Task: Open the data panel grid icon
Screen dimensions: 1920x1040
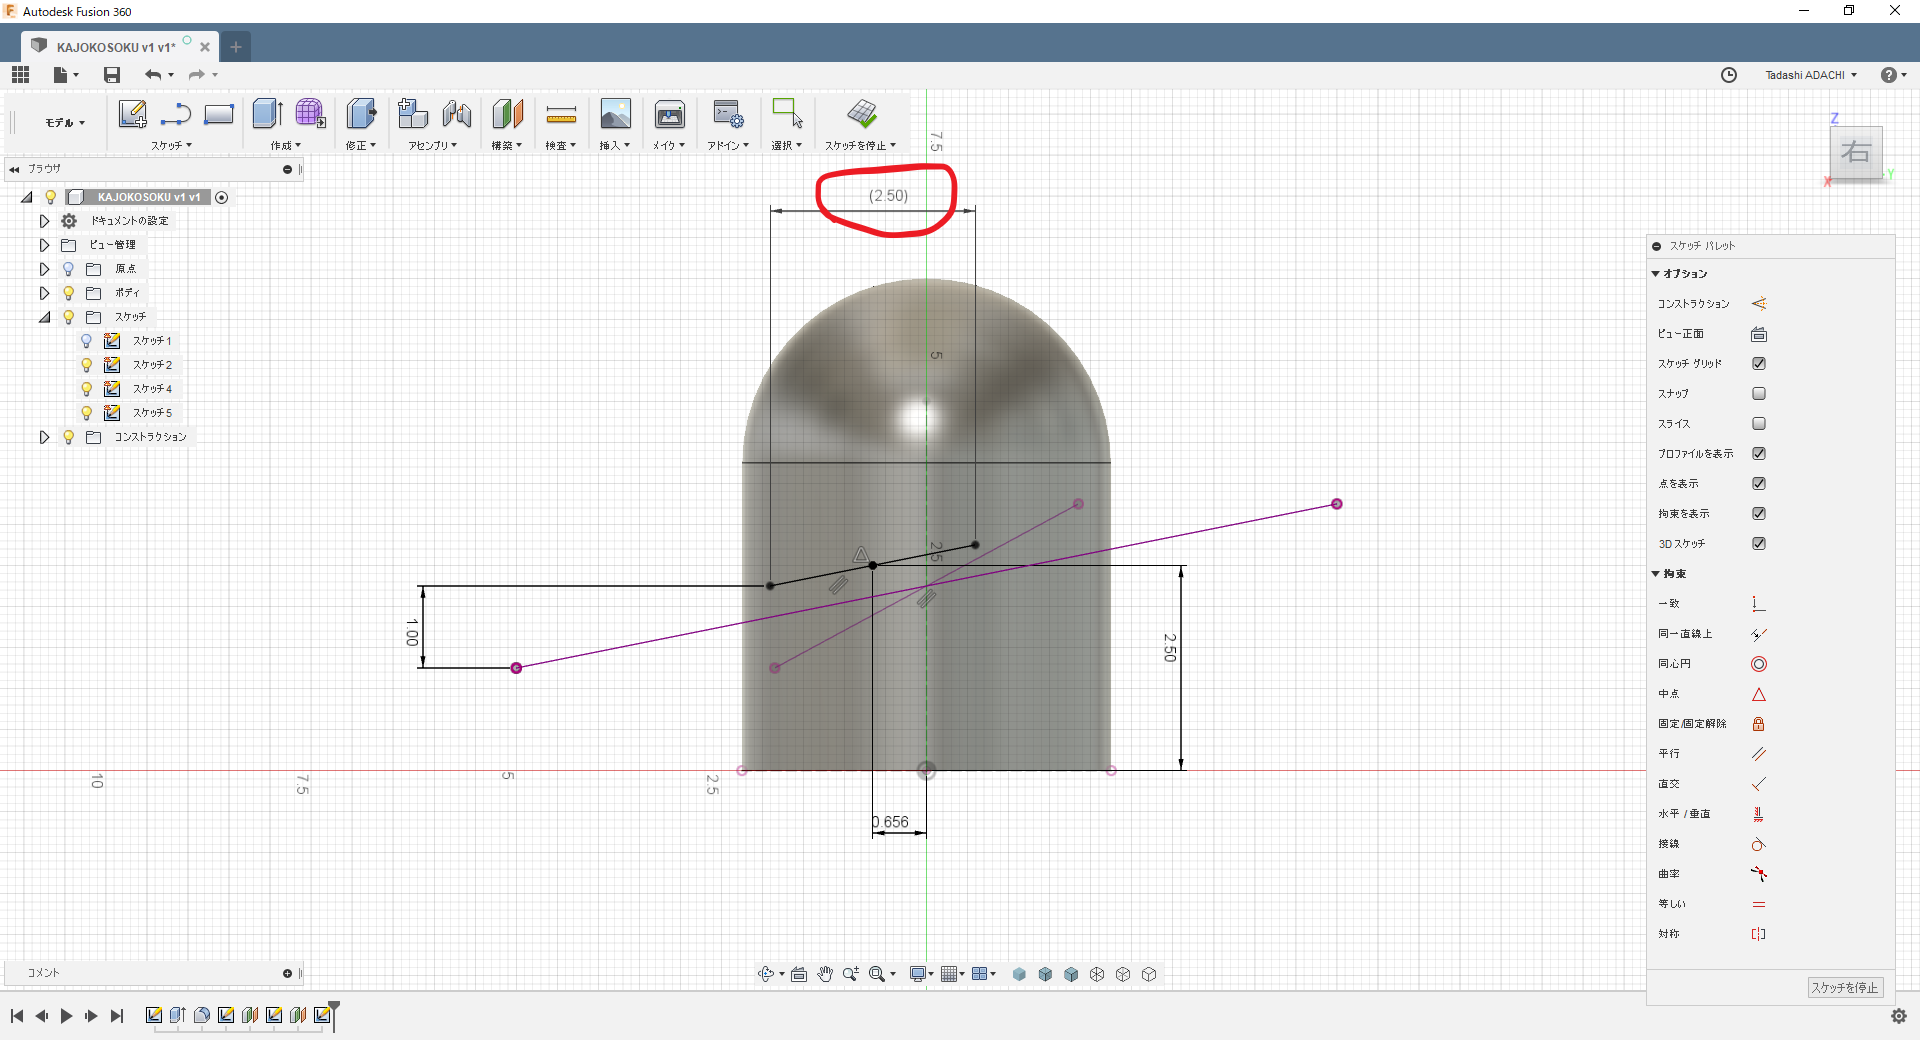Action: tap(20, 75)
